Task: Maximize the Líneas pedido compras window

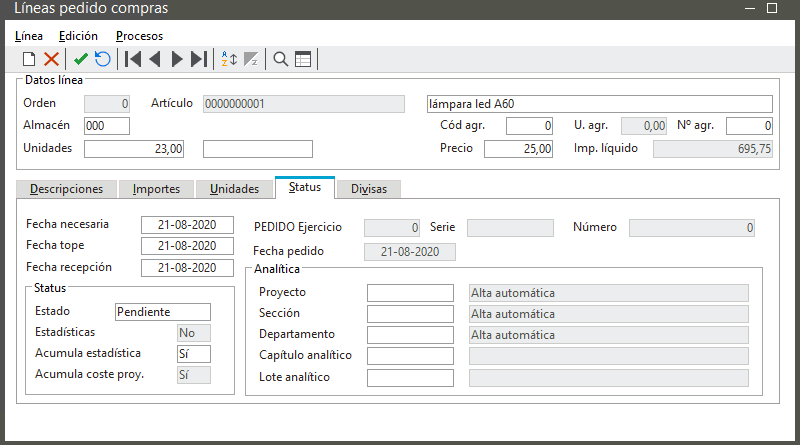Action: pyautogui.click(x=772, y=8)
